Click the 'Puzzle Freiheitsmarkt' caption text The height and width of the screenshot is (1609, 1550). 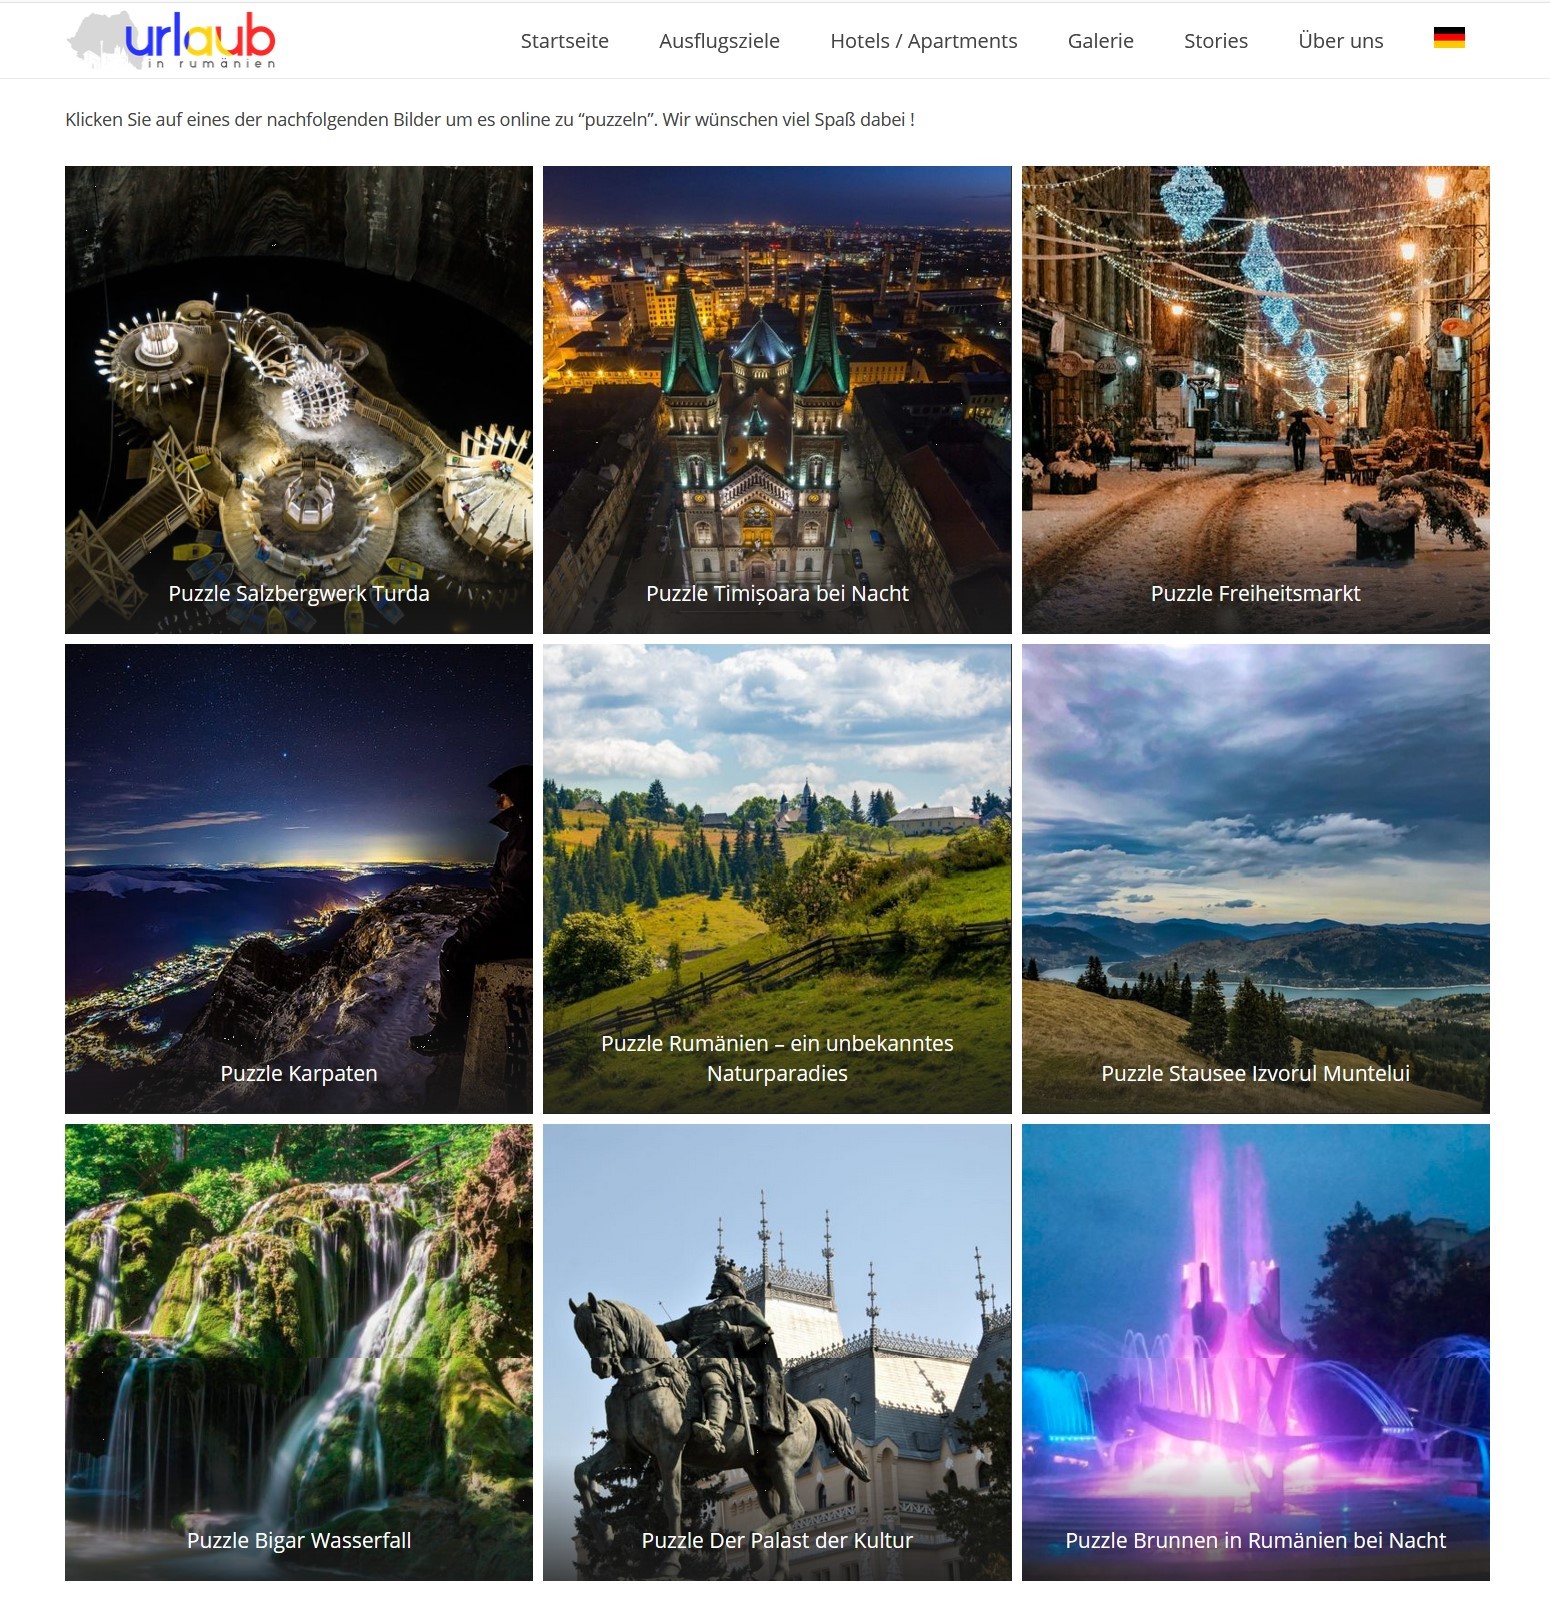pos(1255,593)
